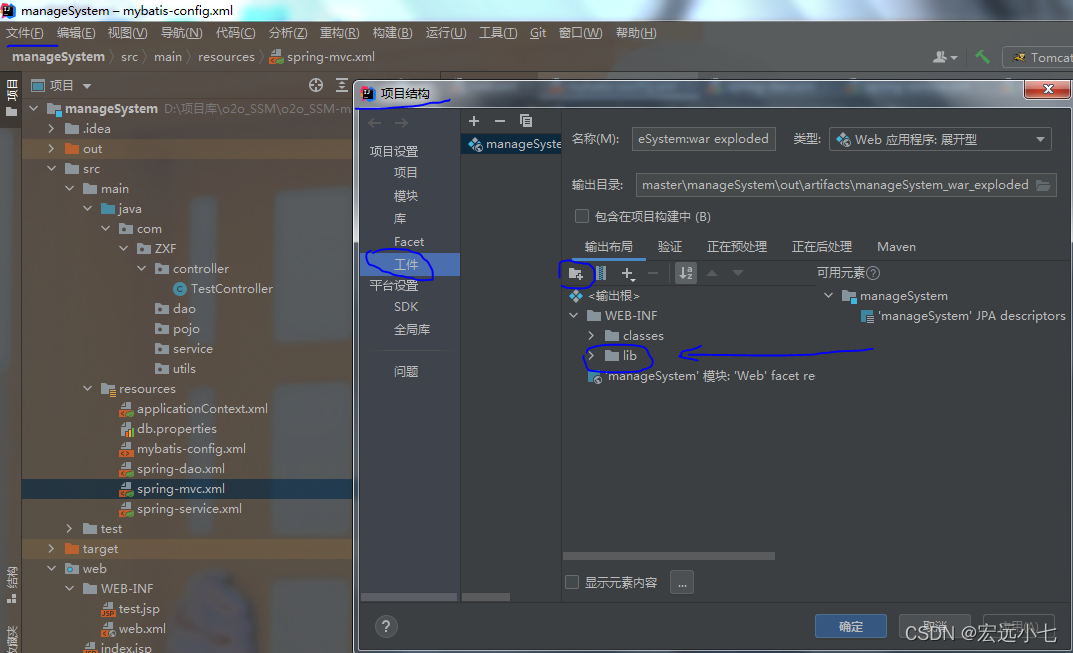Select manageSystem artifact in the list
The width and height of the screenshot is (1073, 653).
coord(512,144)
